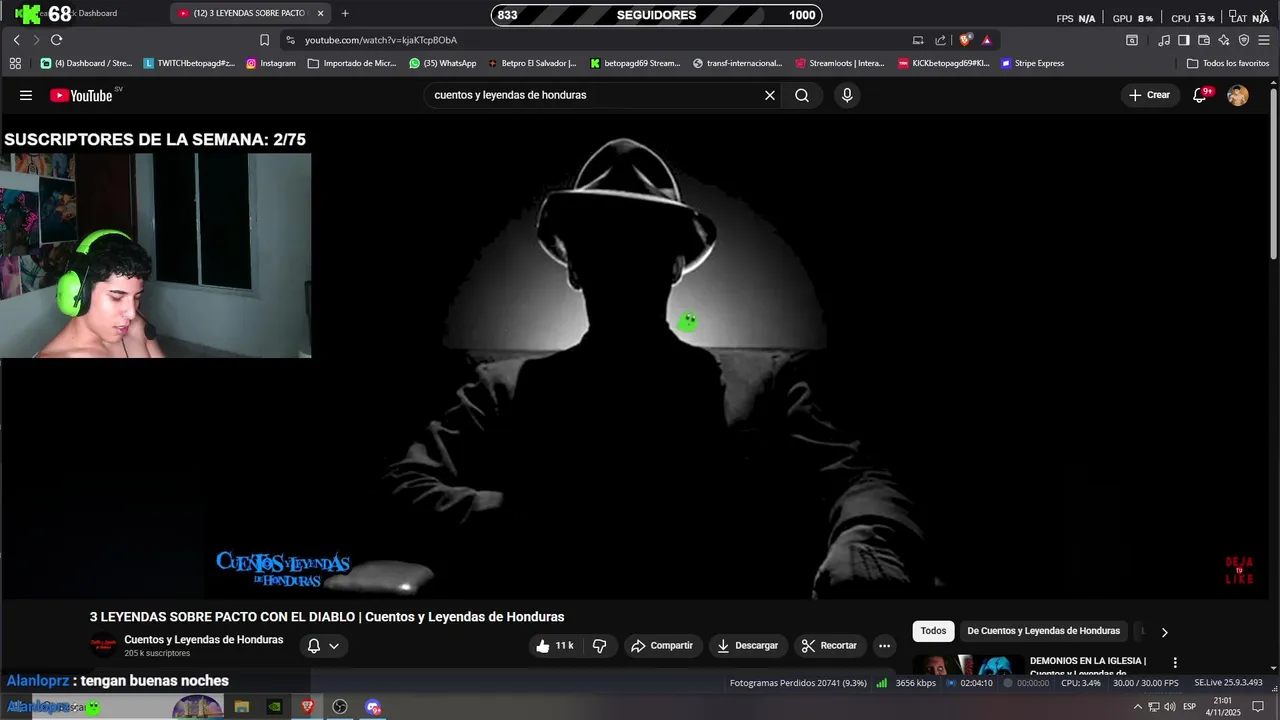Image resolution: width=1280 pixels, height=720 pixels.
Task: Run the search with the magnifier button
Action: [802, 95]
